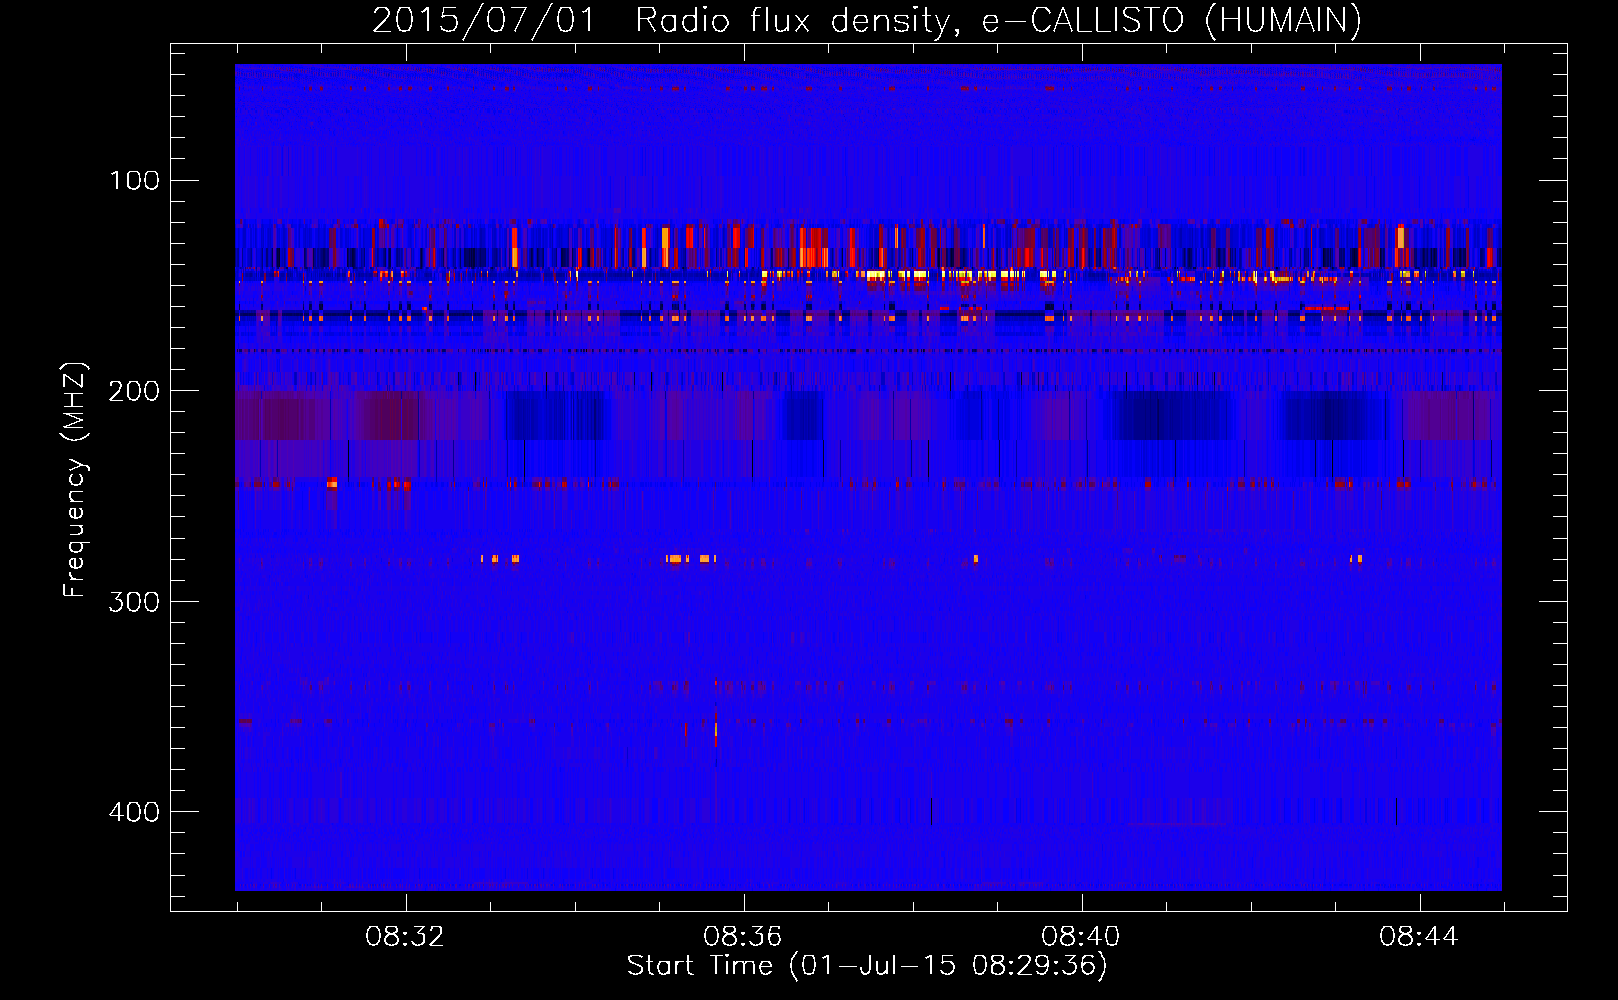Image resolution: width=1618 pixels, height=1000 pixels.
Task: Click the "Frequency (MHZ)" axis label
Action: (x=75, y=480)
